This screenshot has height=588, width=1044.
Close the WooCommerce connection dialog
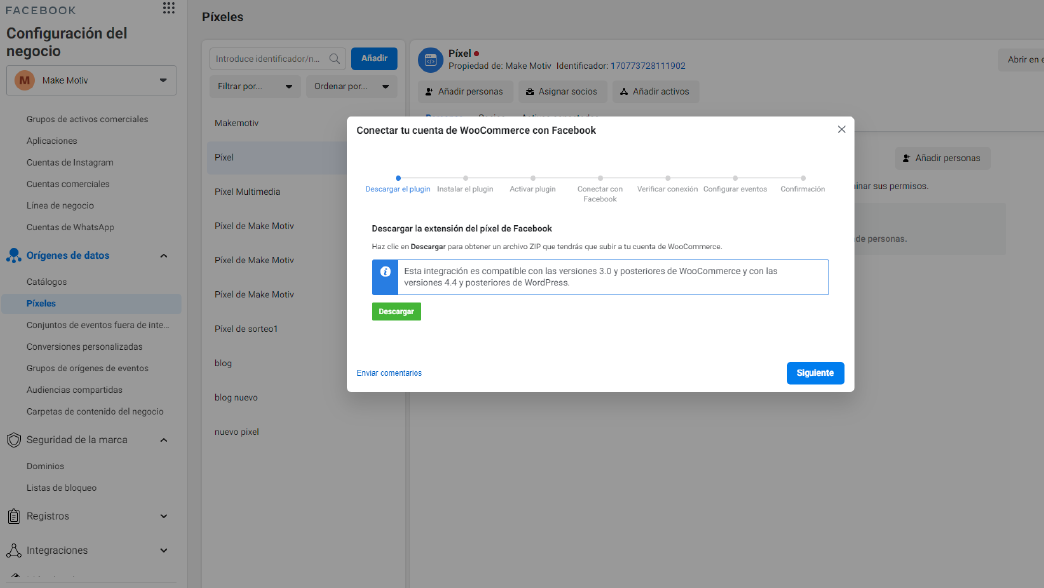(x=841, y=129)
